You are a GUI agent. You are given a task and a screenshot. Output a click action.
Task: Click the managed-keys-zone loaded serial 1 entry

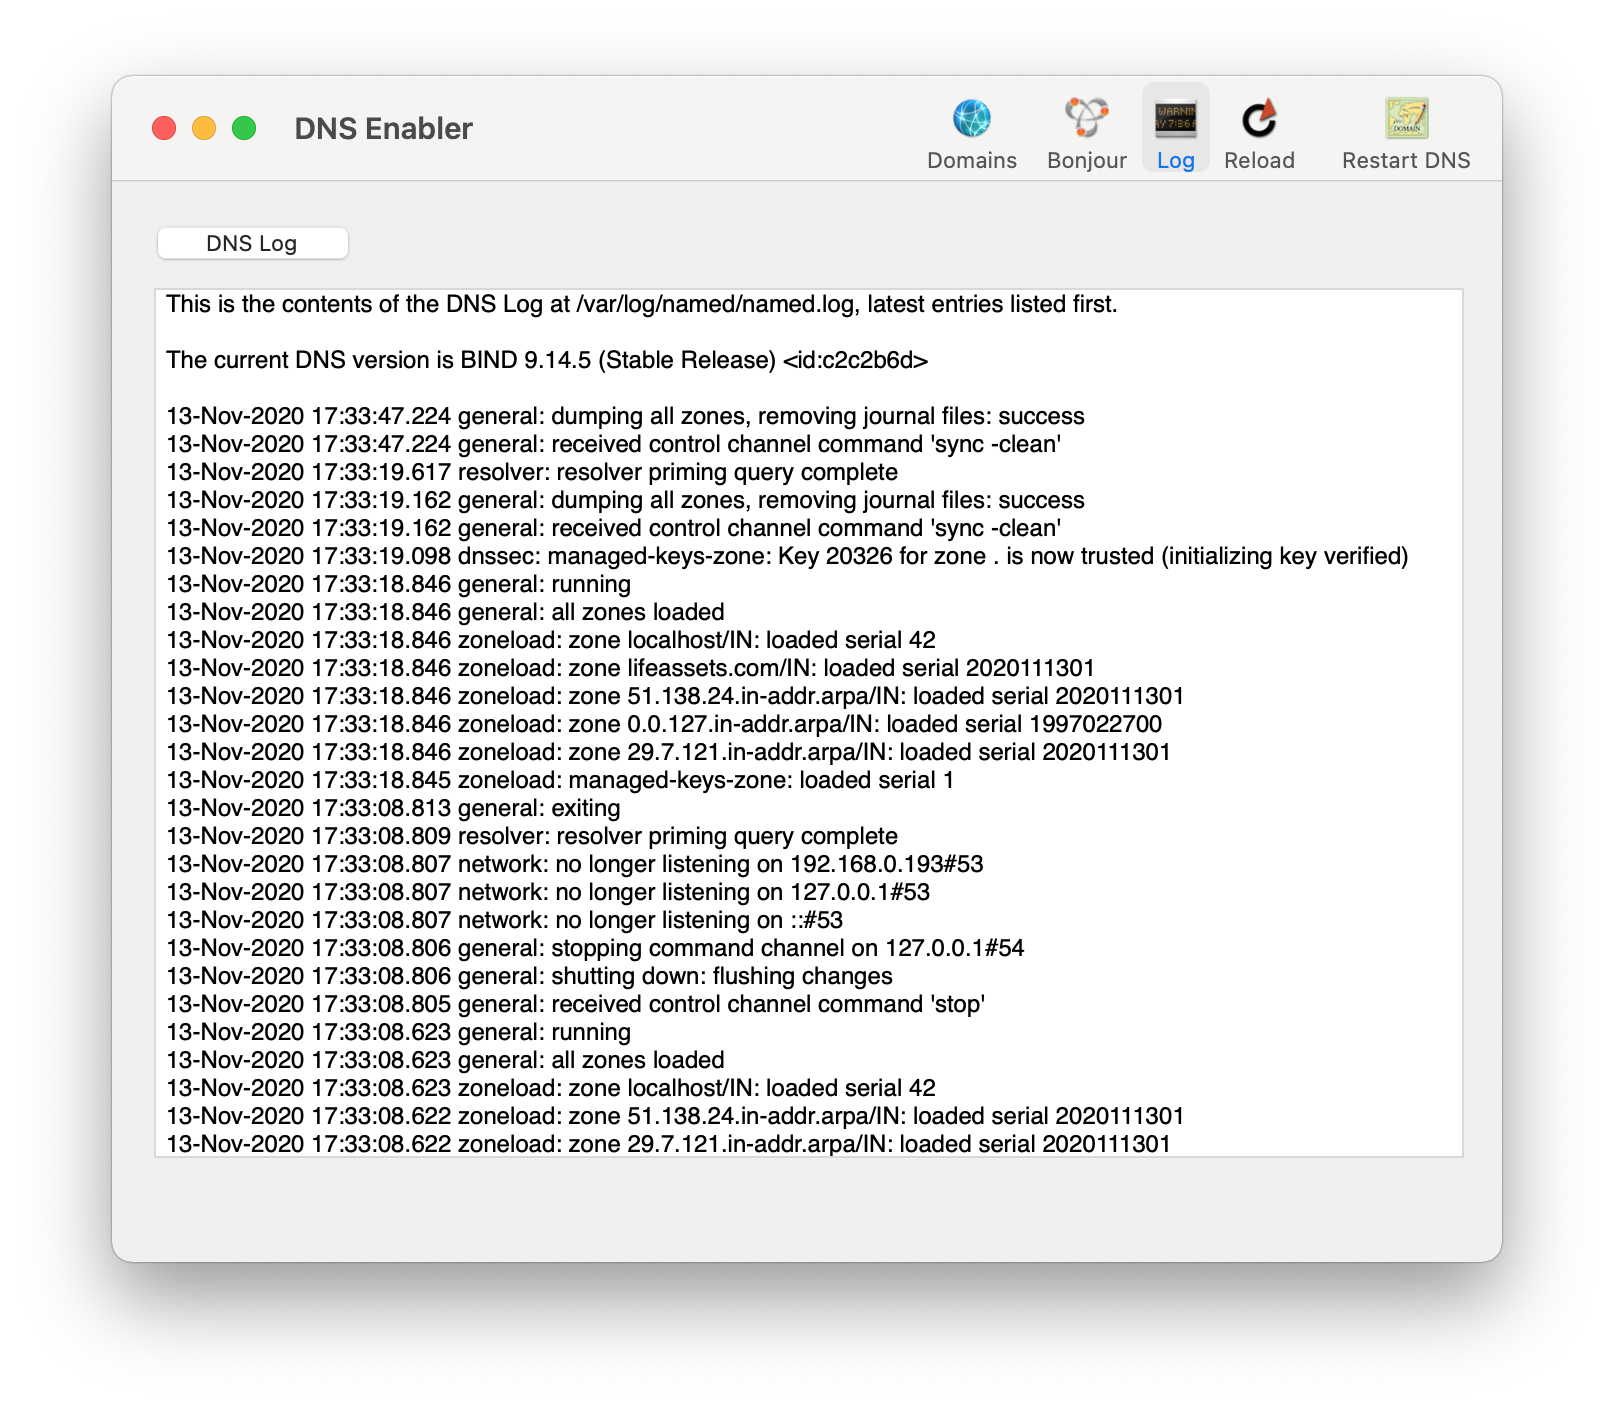(x=560, y=780)
